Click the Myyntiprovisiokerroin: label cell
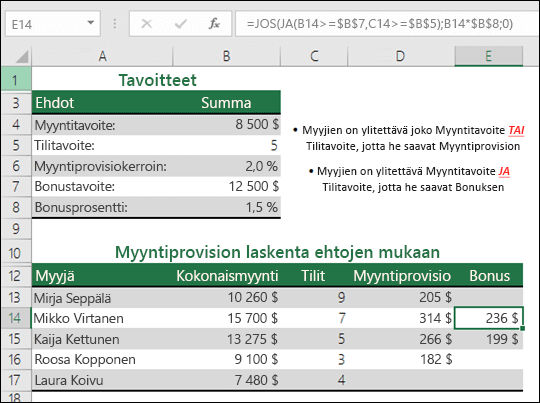Screen dimensions: 540x403 coord(102,166)
